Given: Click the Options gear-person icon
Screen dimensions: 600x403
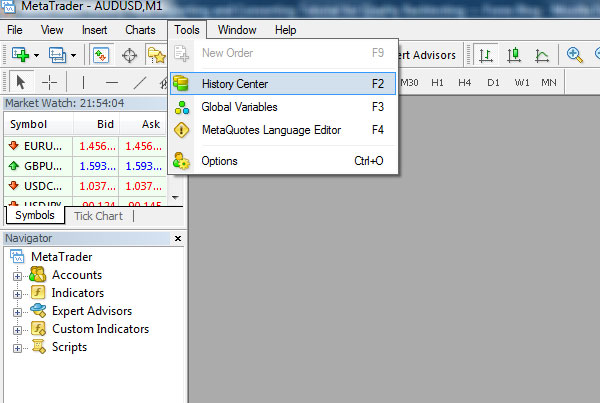Looking at the screenshot, I should 181,161.
